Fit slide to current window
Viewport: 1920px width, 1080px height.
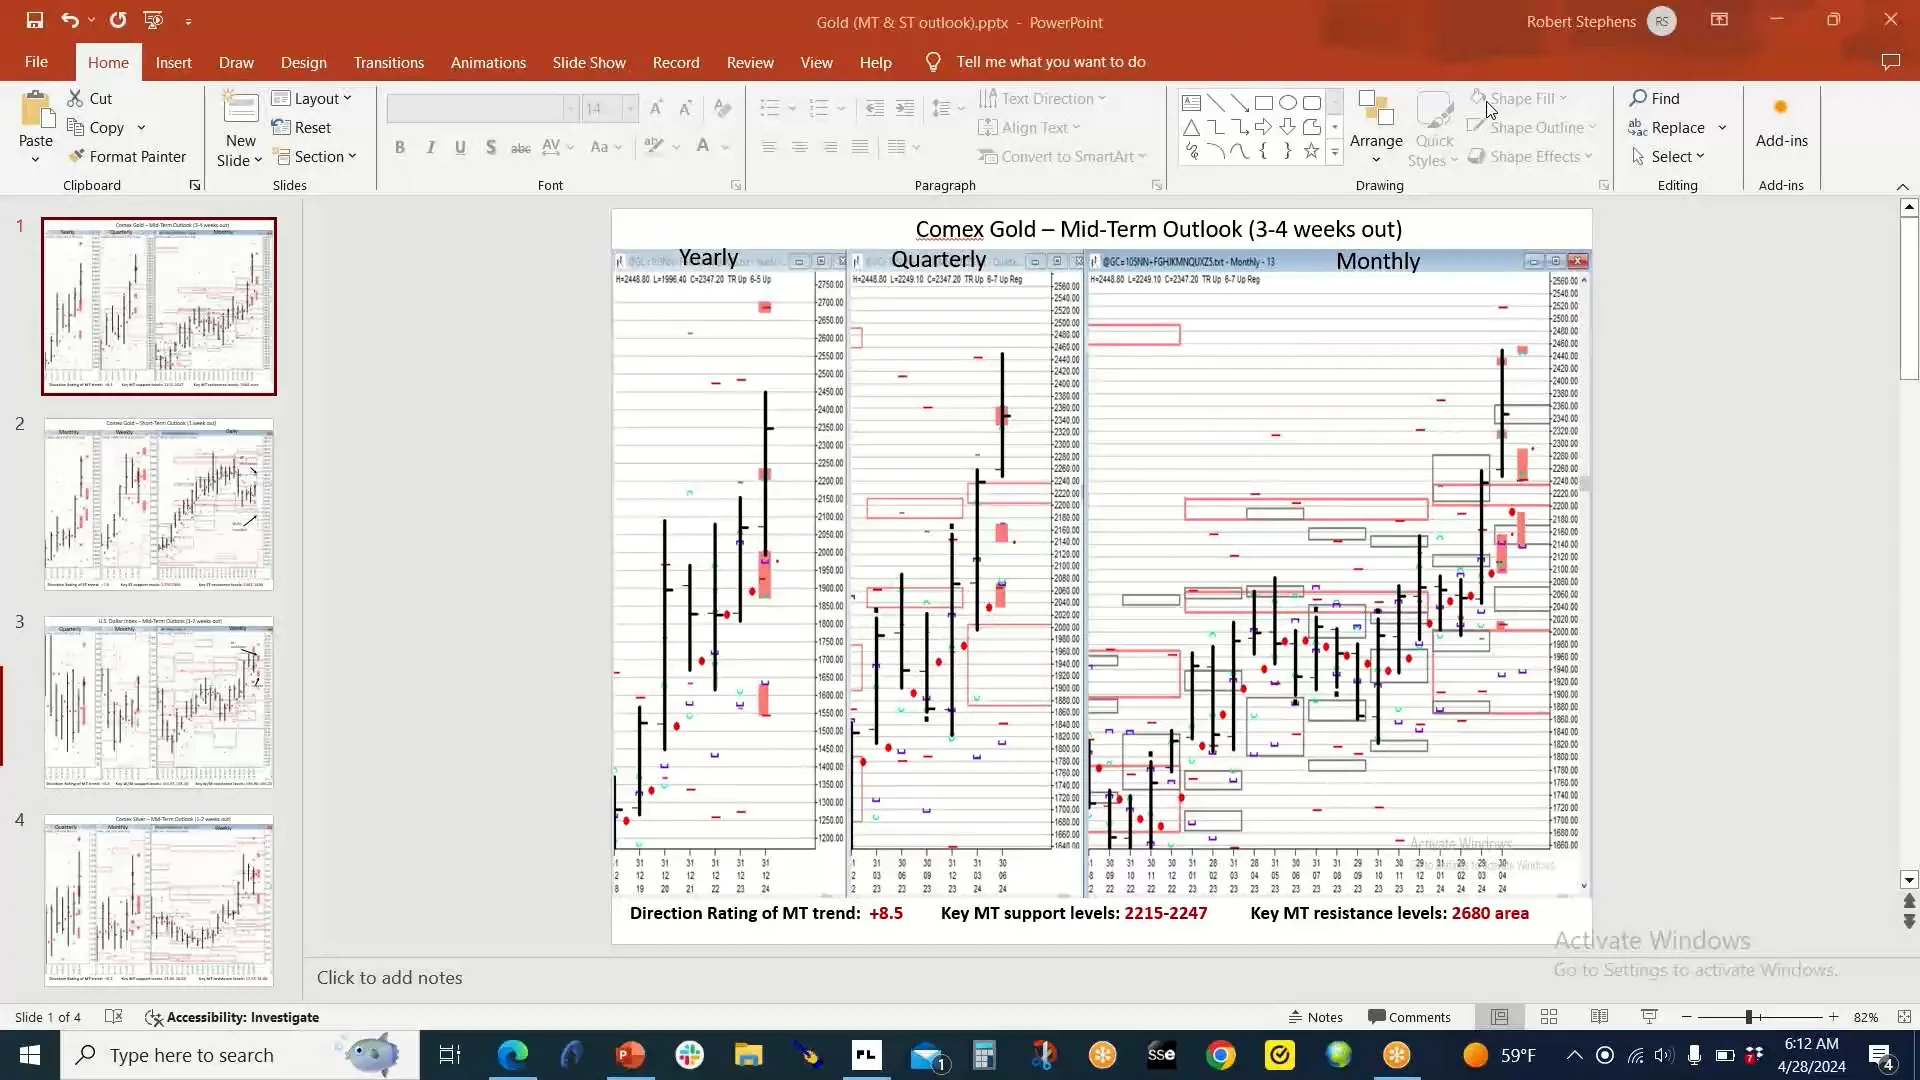tap(1904, 1017)
